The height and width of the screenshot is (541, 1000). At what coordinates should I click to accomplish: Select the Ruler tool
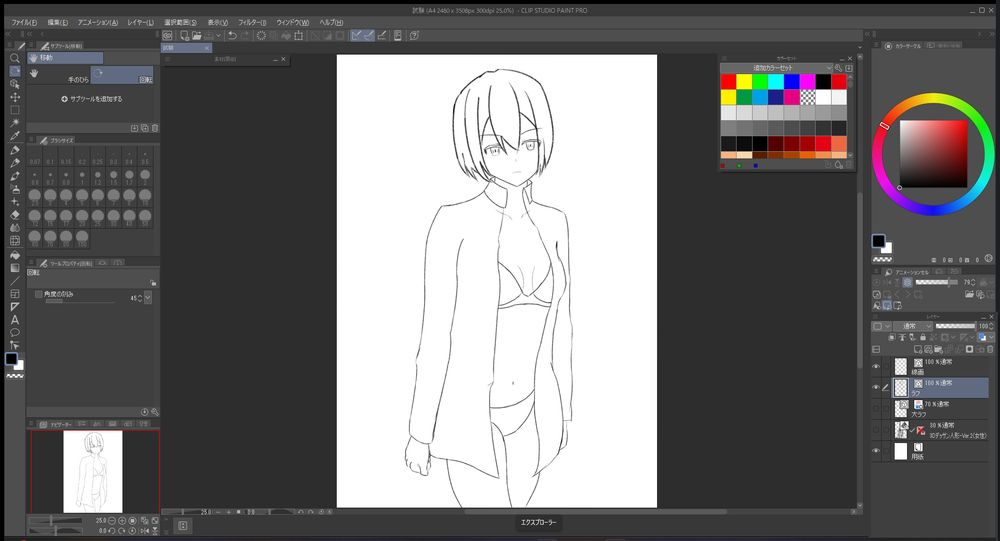[x=15, y=307]
